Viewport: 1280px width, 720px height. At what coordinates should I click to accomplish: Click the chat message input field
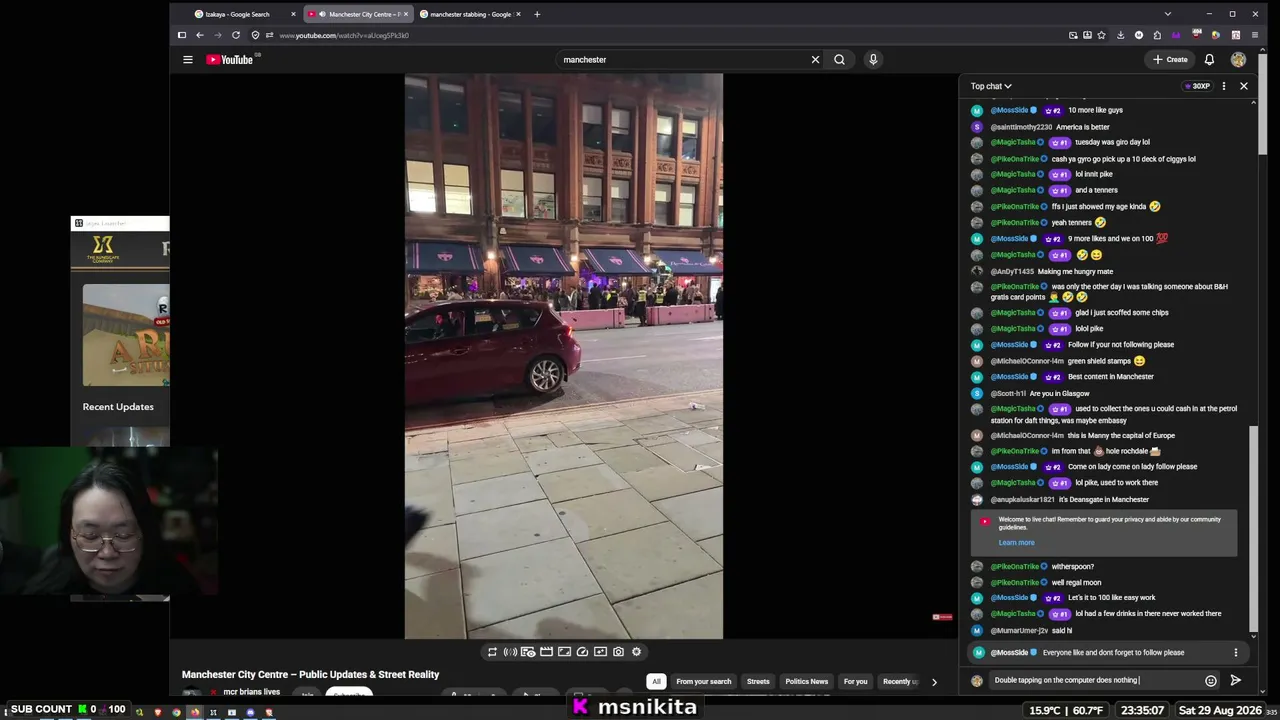point(1096,681)
